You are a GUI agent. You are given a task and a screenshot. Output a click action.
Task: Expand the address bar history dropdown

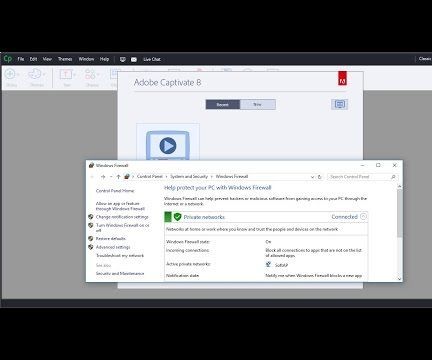tap(312, 177)
